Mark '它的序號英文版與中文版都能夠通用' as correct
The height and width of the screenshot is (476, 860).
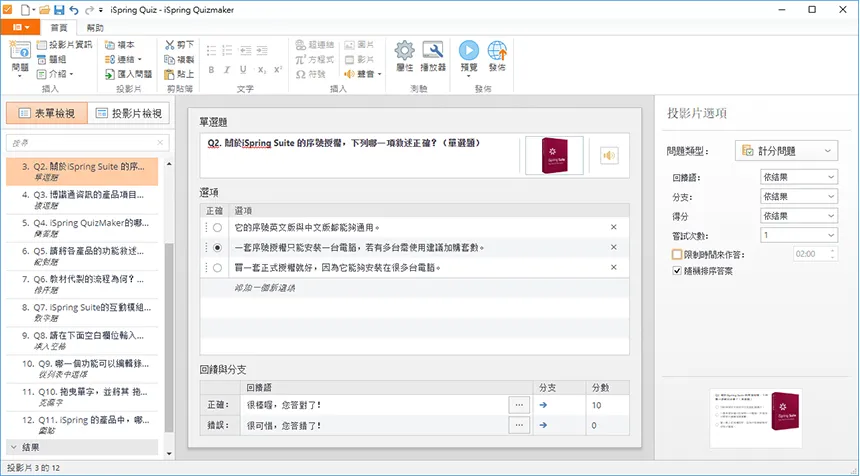click(x=217, y=227)
